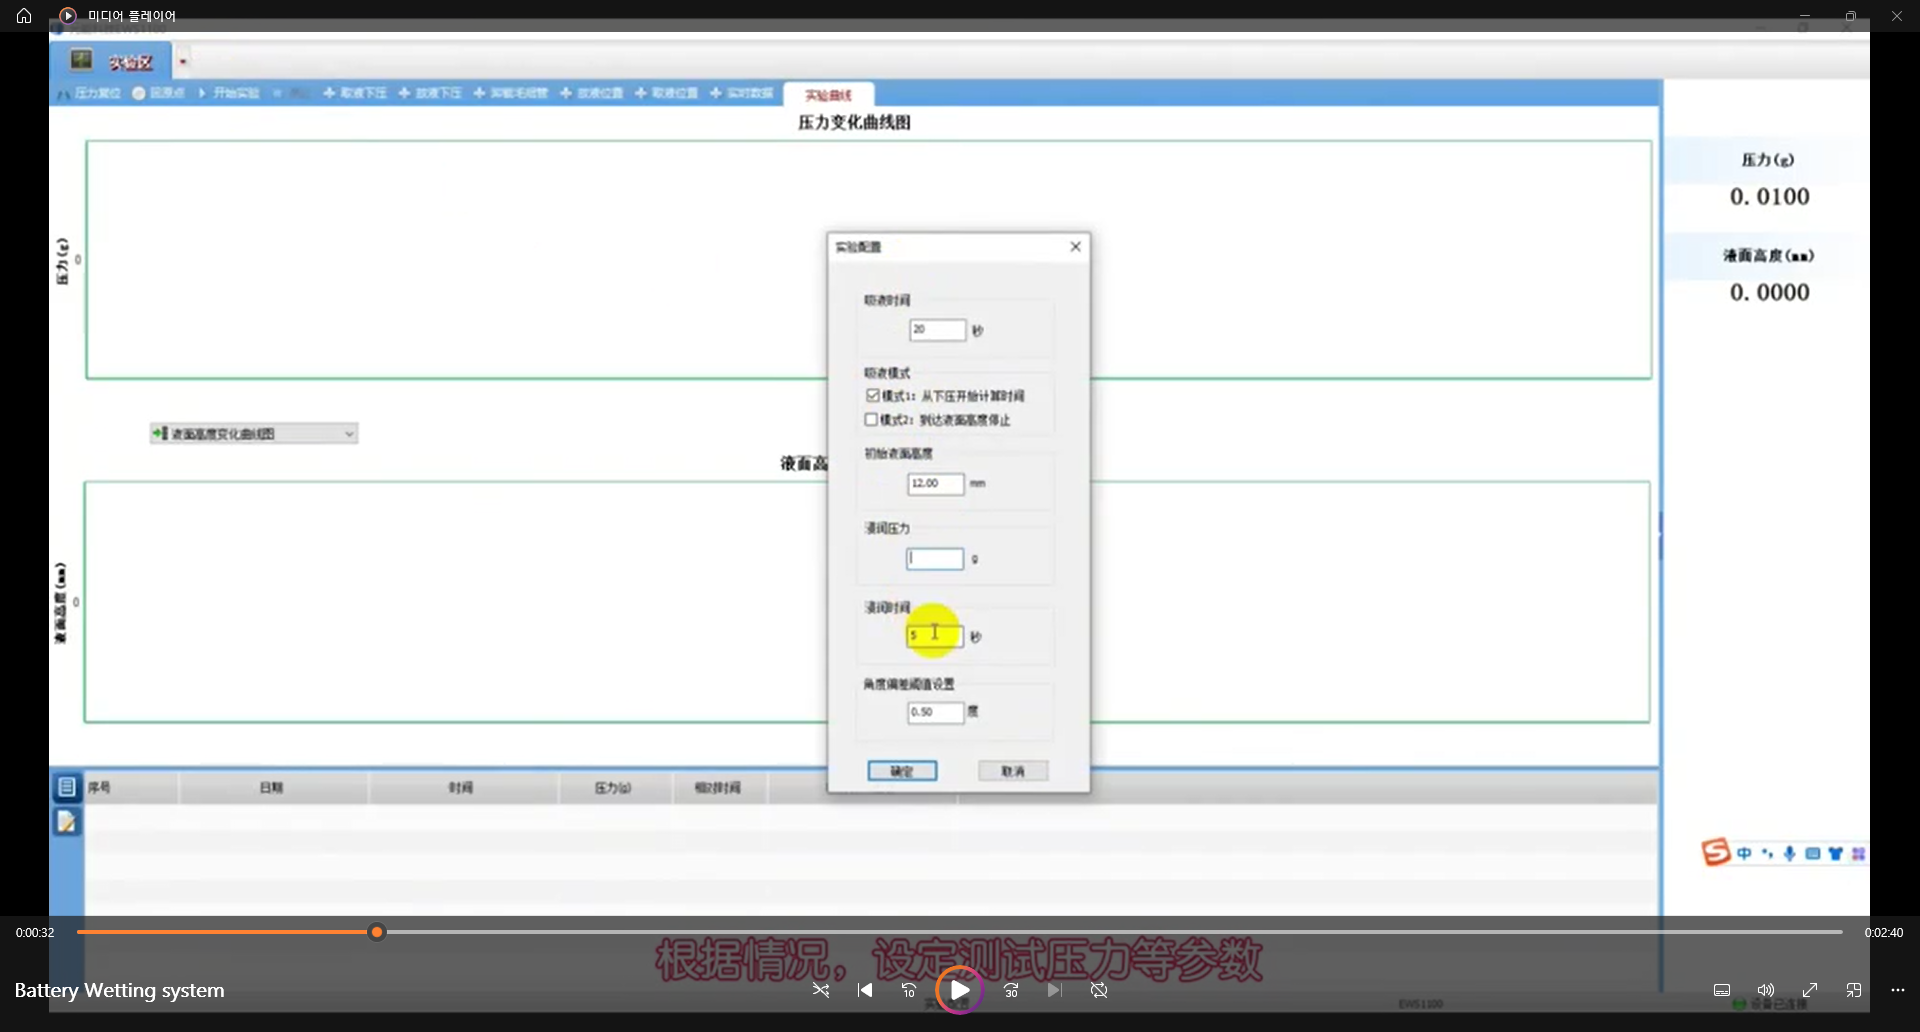This screenshot has width=1920, height=1032.
Task: Click 取液下压 in the toolbar
Action: [x=355, y=93]
